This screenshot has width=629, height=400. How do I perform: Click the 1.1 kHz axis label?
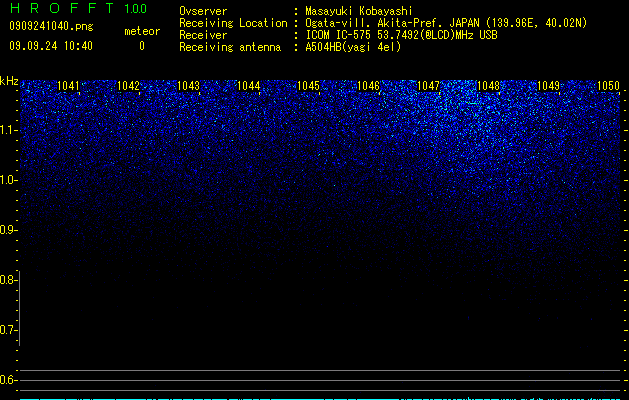tap(8, 130)
